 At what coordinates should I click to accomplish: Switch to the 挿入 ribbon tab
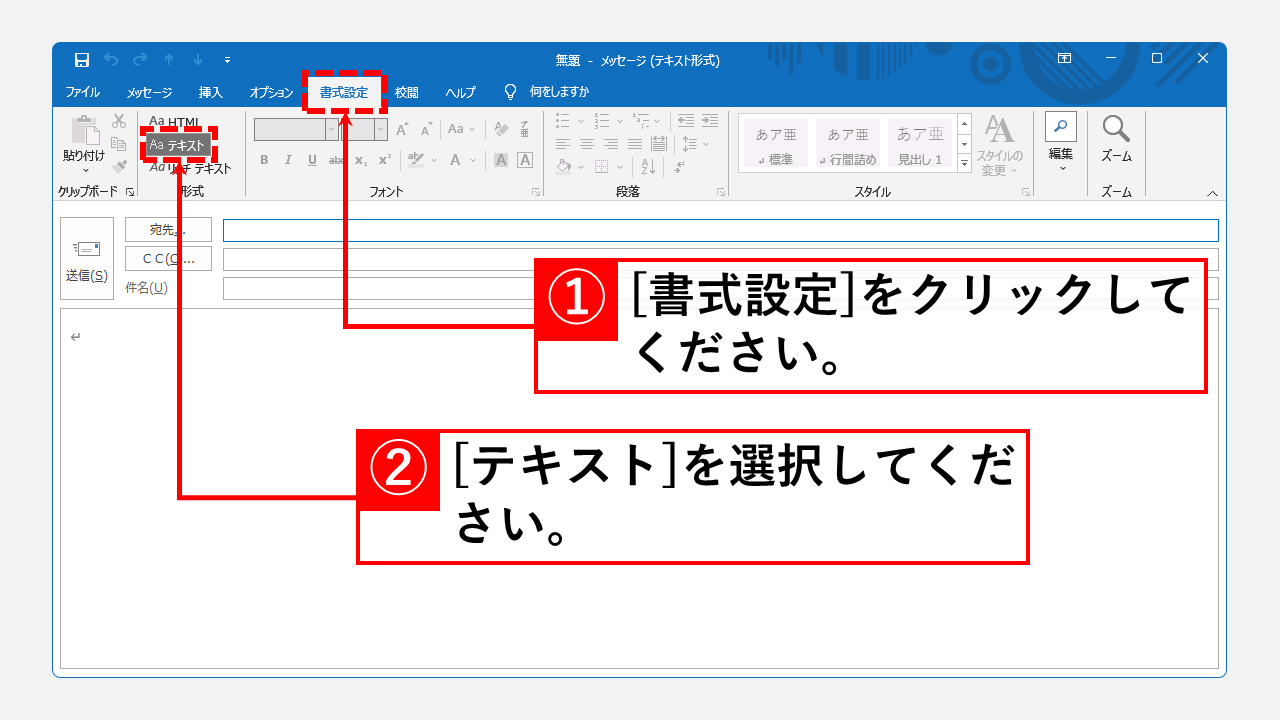pyautogui.click(x=212, y=91)
